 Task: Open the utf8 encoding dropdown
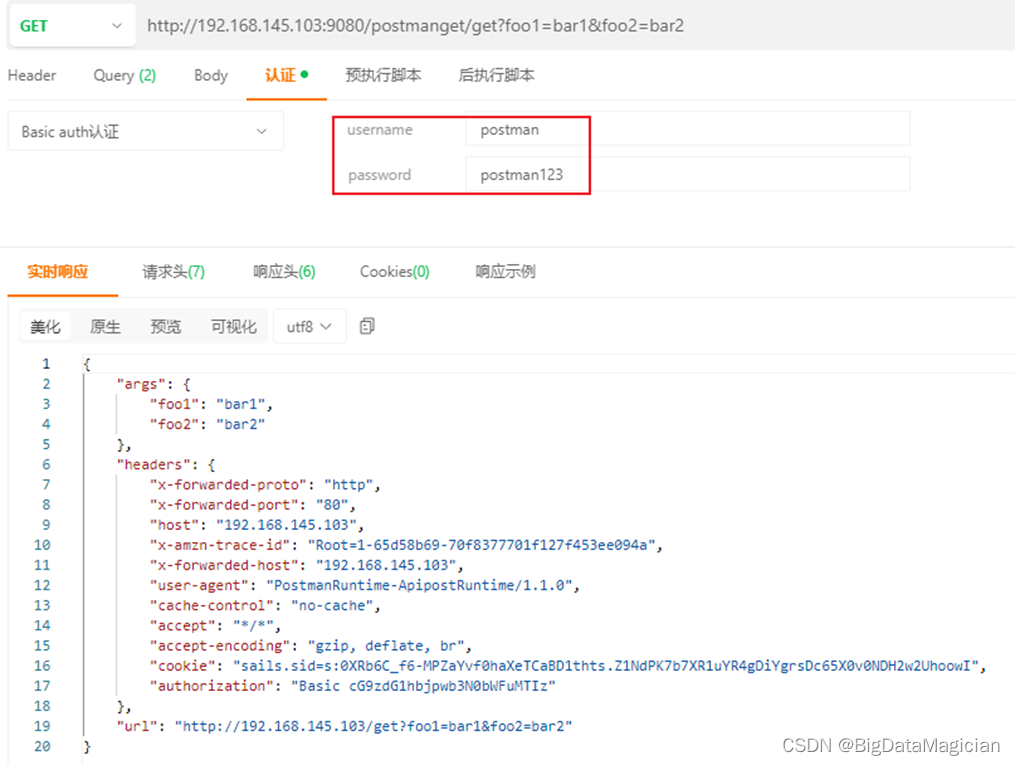pos(309,326)
